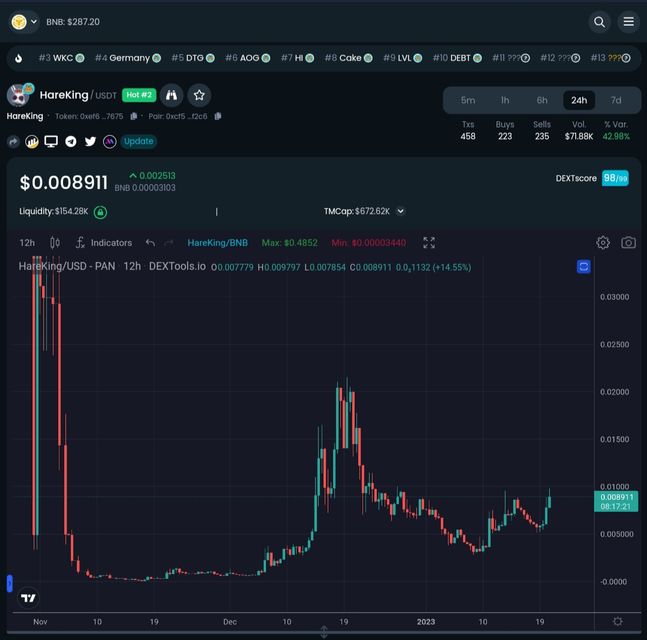Click the Liquidity: $154.28K text

pos(54,211)
